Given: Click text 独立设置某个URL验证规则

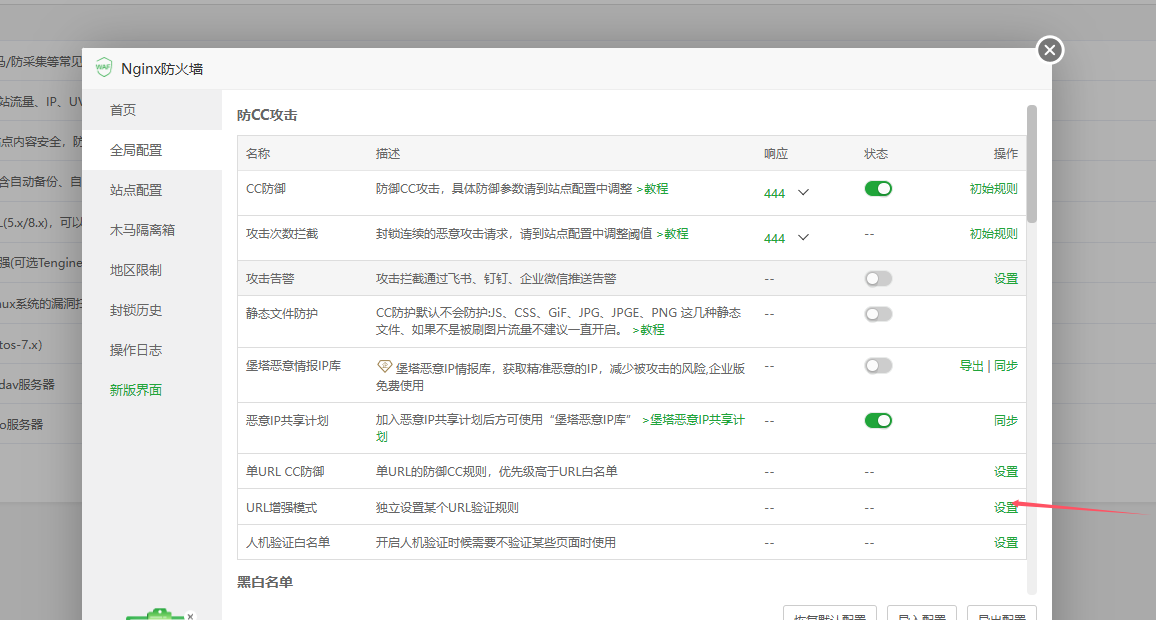Looking at the screenshot, I should tap(447, 507).
